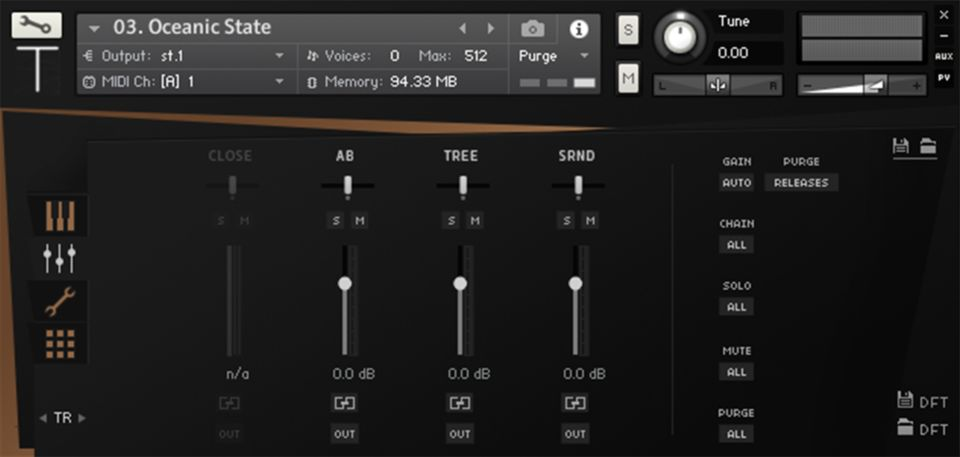Open the instrument name preset menu
The image size is (960, 457).
click(95, 29)
